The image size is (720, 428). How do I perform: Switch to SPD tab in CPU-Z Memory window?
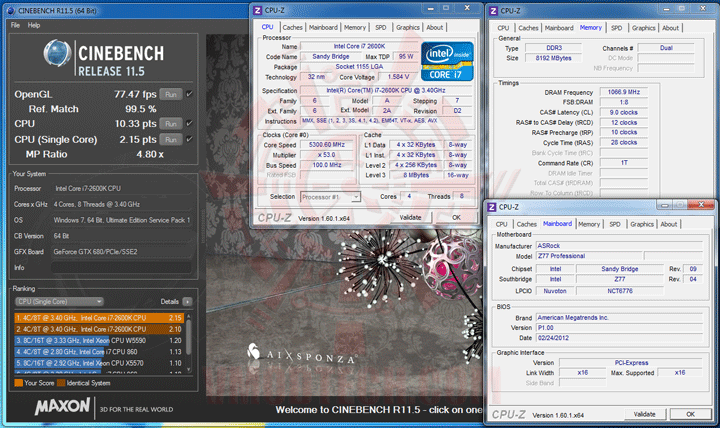tap(617, 28)
